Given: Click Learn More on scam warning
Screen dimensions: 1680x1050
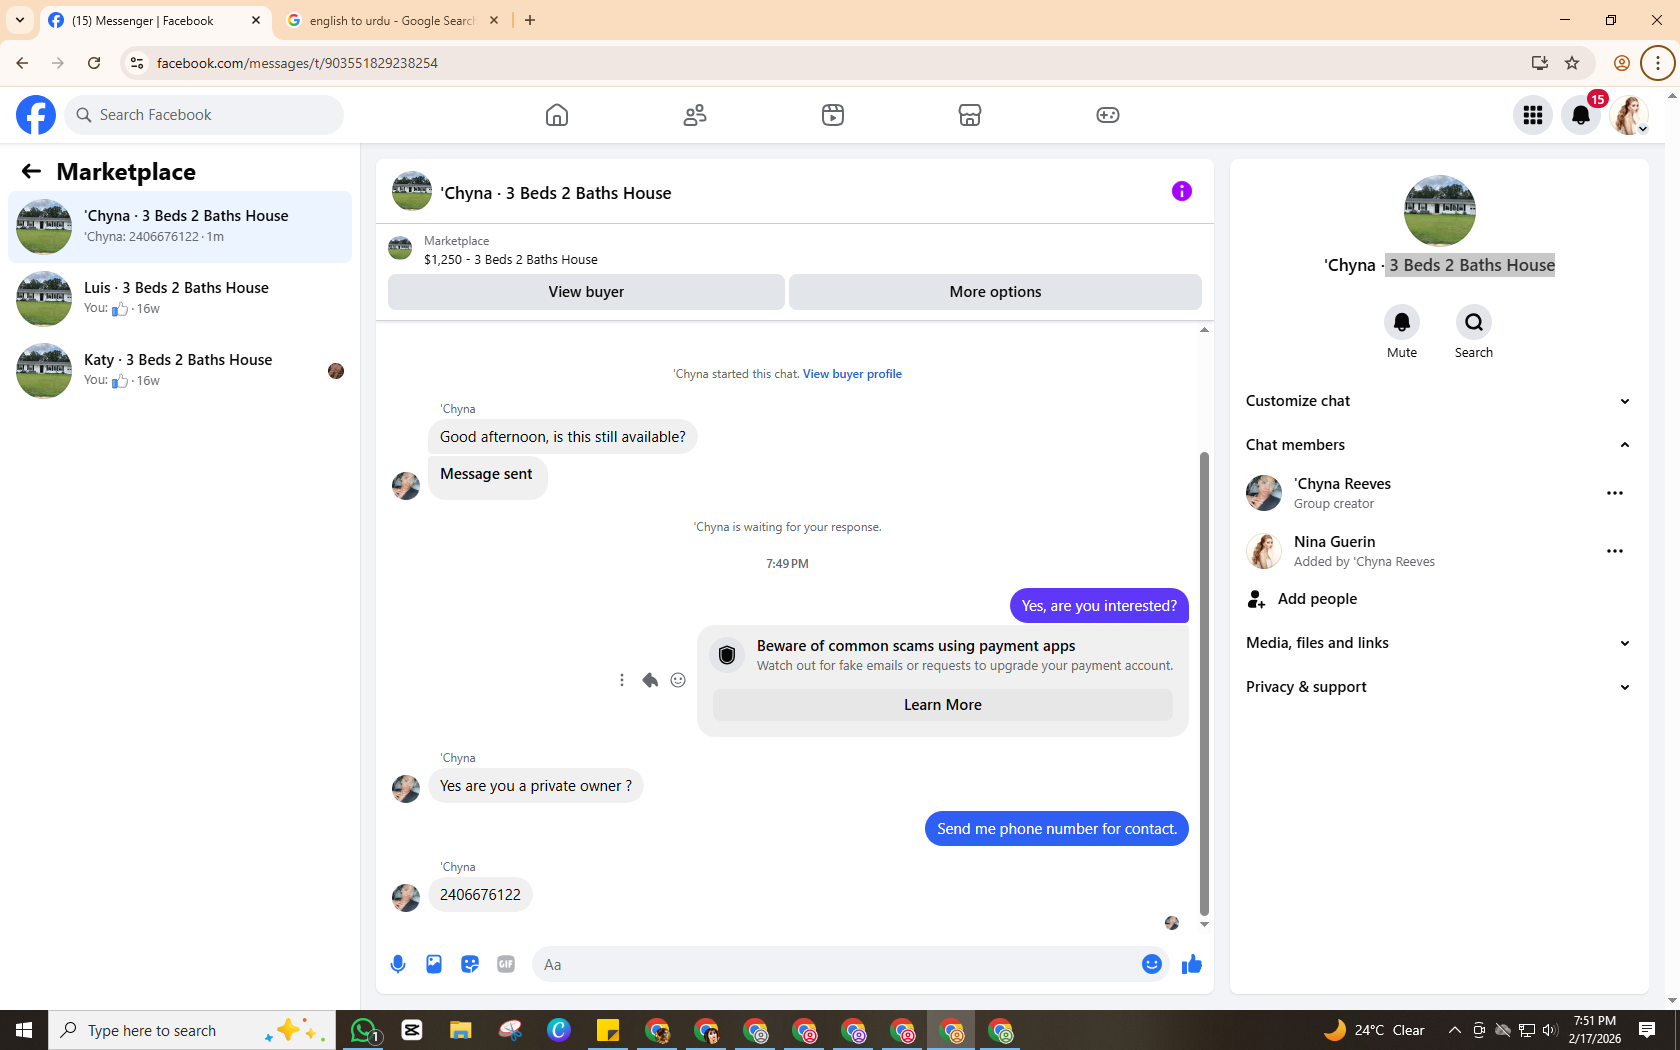Looking at the screenshot, I should click(x=943, y=705).
